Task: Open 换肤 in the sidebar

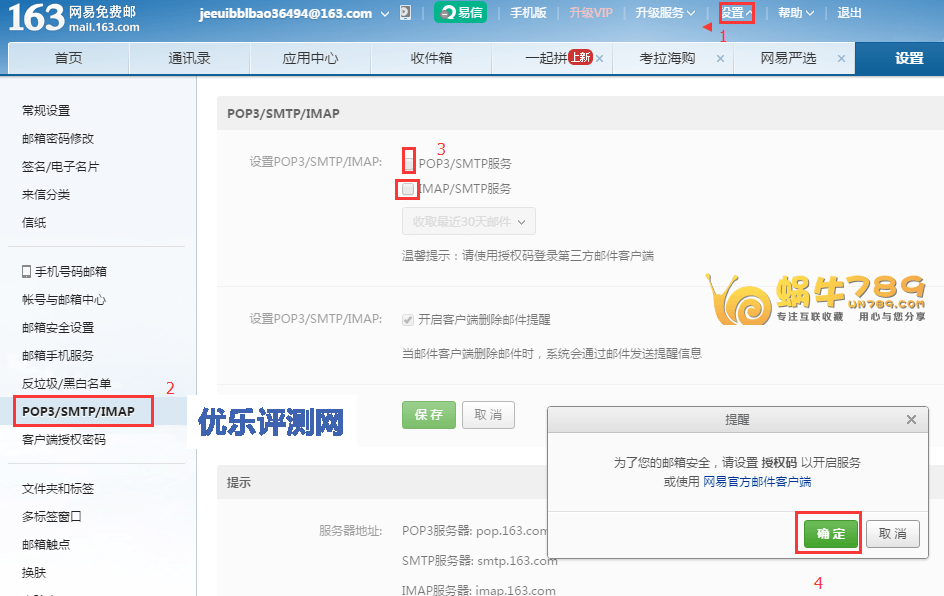Action: point(34,573)
